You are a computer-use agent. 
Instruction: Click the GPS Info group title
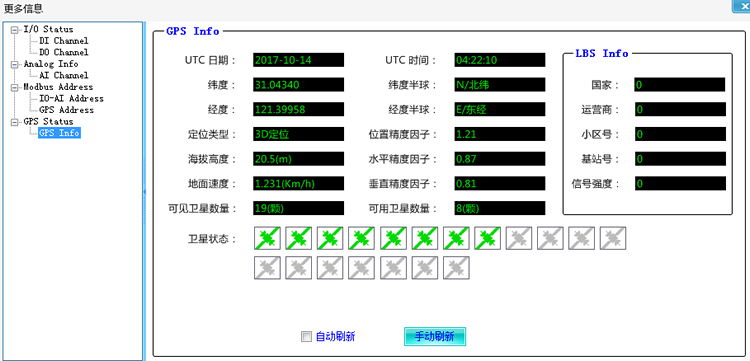[193, 31]
